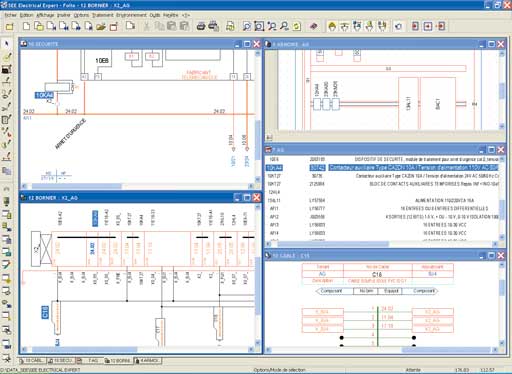This screenshot has height=374, width=512.
Task: Click the zoom magnifier toolbar icon
Action: click(x=247, y=26)
